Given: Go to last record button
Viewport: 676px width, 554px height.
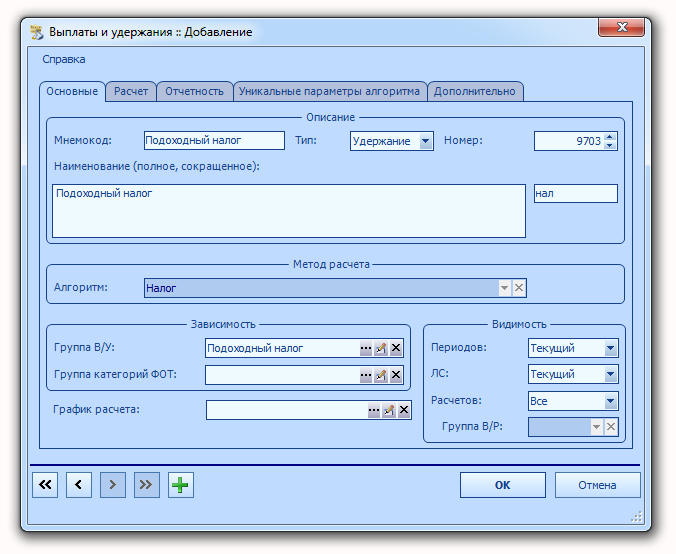Looking at the screenshot, I should click(x=147, y=485).
